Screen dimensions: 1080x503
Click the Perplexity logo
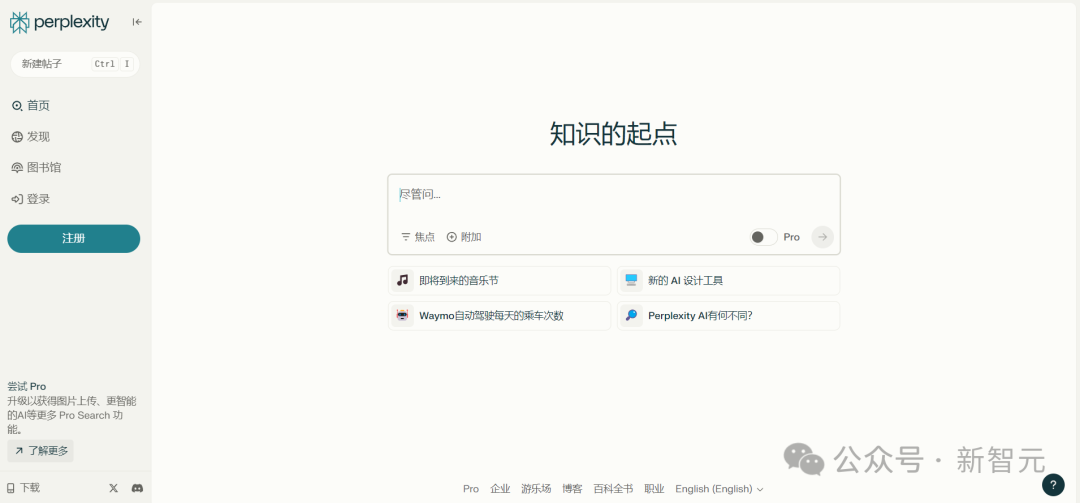pos(59,23)
